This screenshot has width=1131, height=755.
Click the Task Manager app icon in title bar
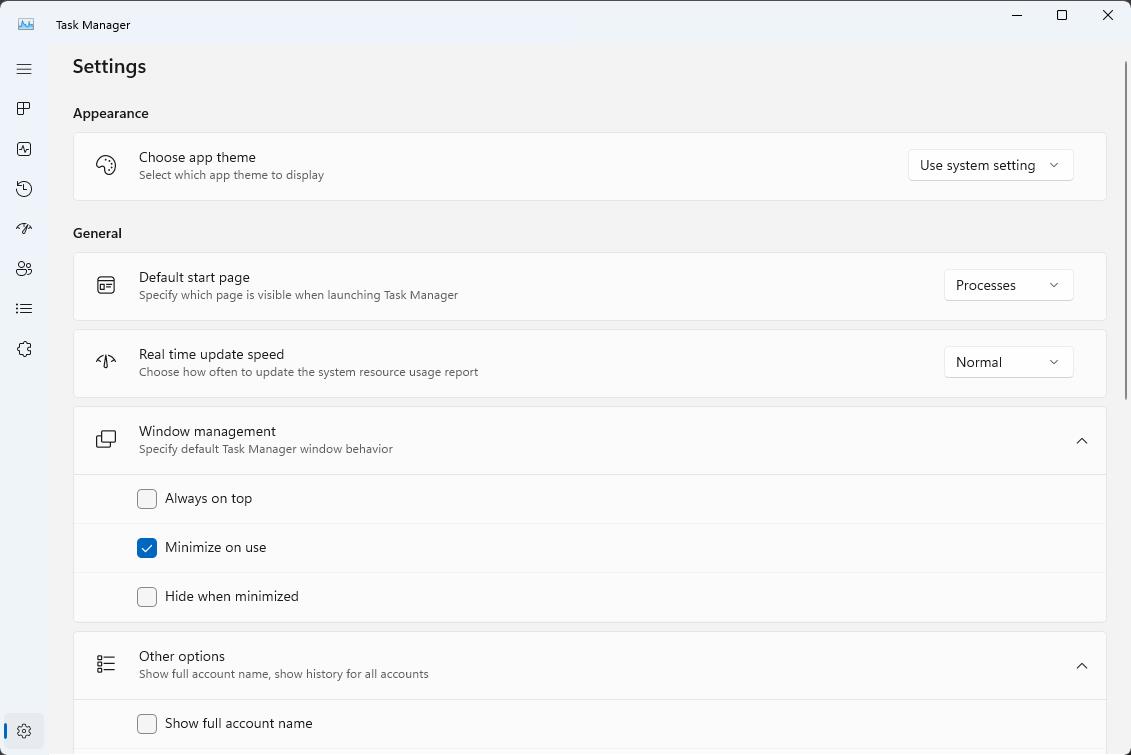pyautogui.click(x=26, y=25)
